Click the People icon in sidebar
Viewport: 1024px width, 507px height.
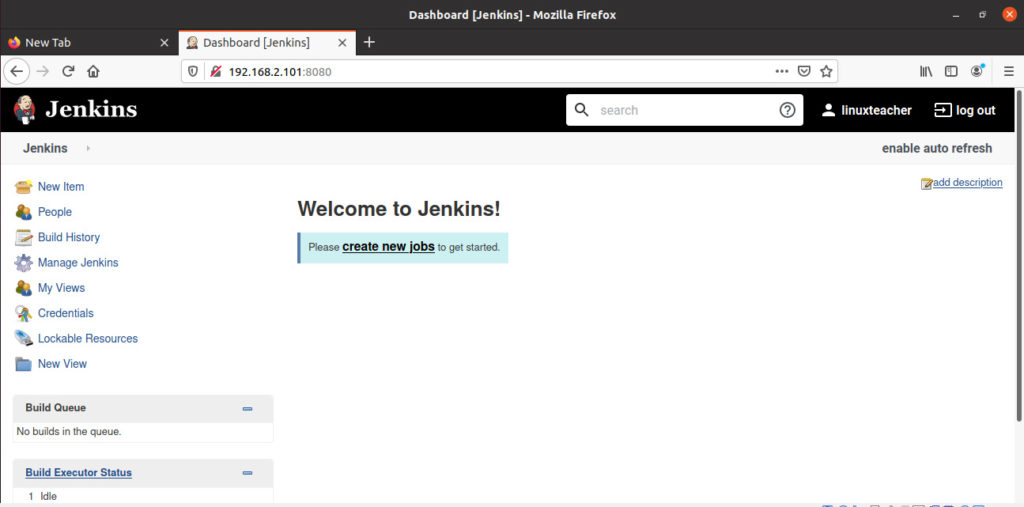pos(24,212)
